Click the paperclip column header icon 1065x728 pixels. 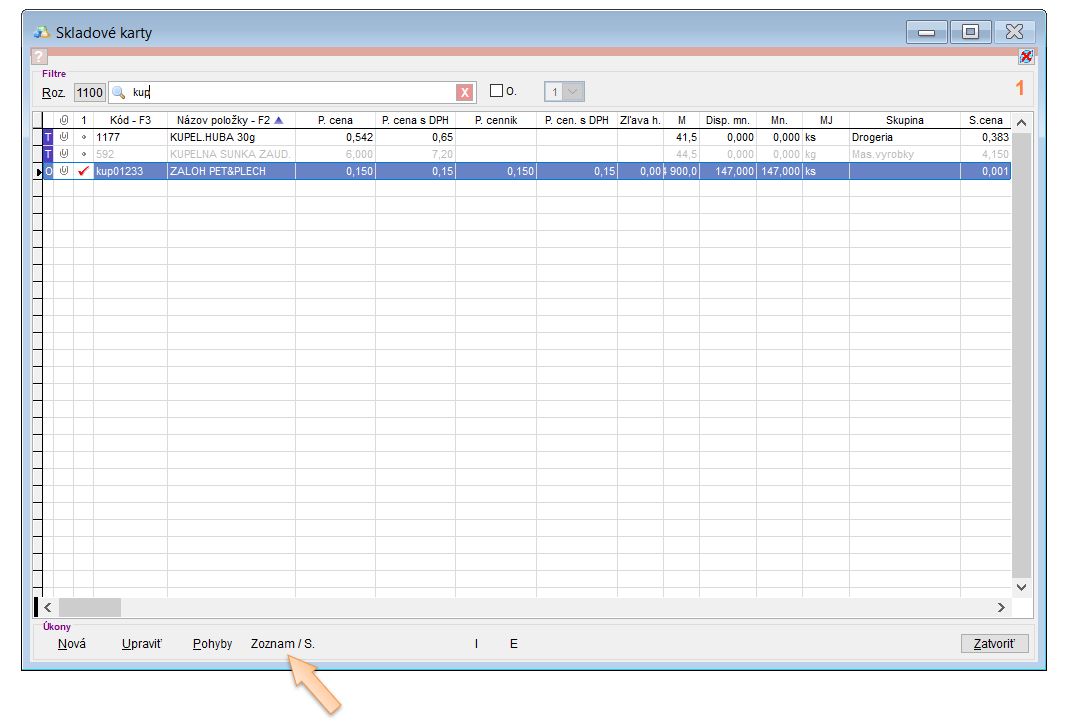(x=64, y=120)
